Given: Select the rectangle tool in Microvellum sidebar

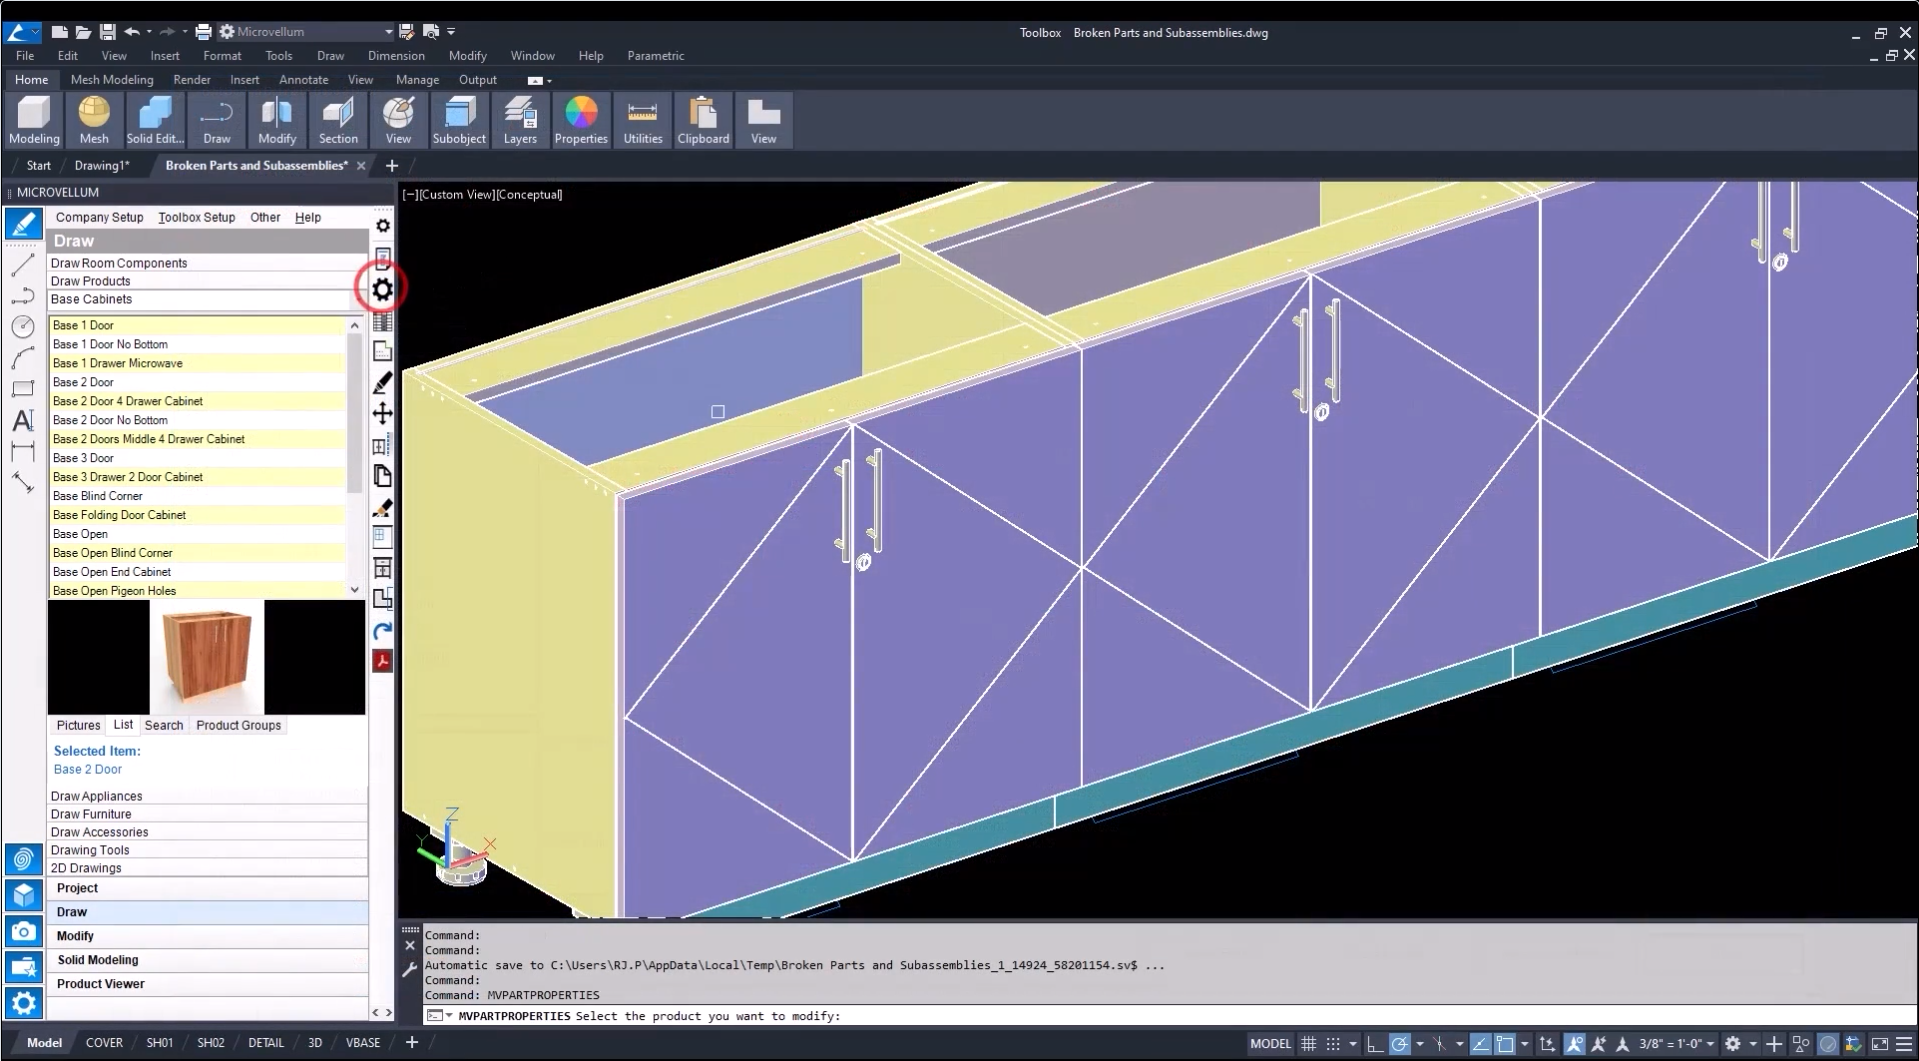Looking at the screenshot, I should tap(23, 389).
